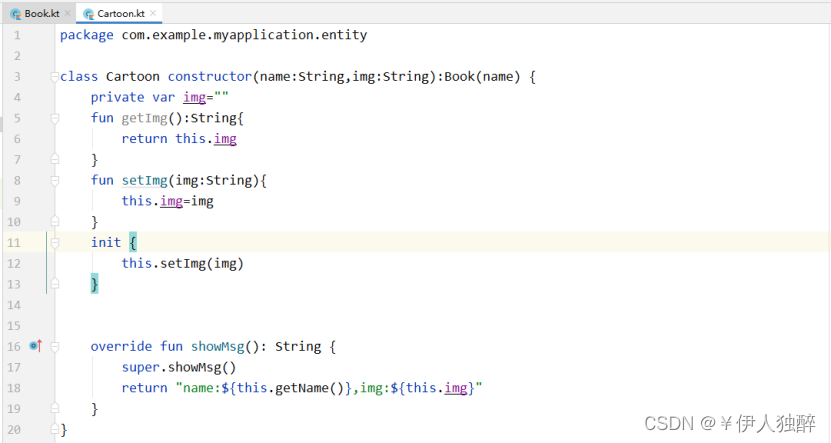Click the 'getImg' function name

[145, 118]
